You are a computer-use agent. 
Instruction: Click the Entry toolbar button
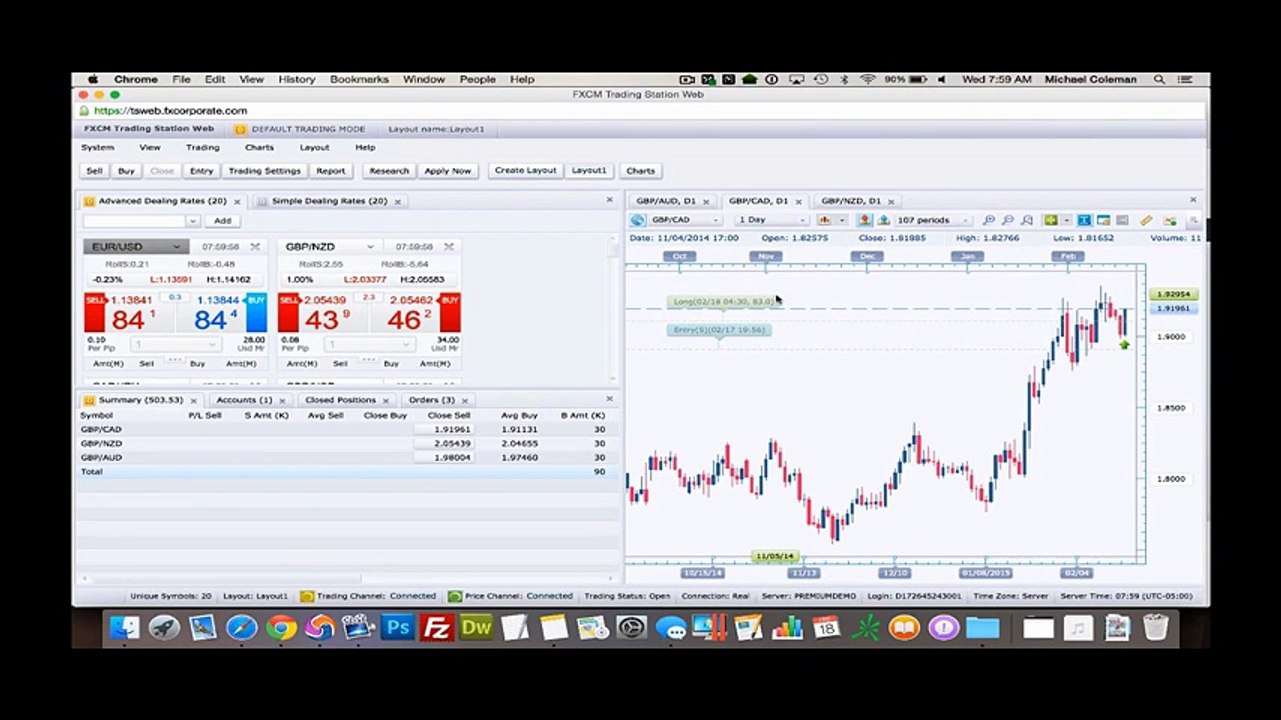point(201,171)
